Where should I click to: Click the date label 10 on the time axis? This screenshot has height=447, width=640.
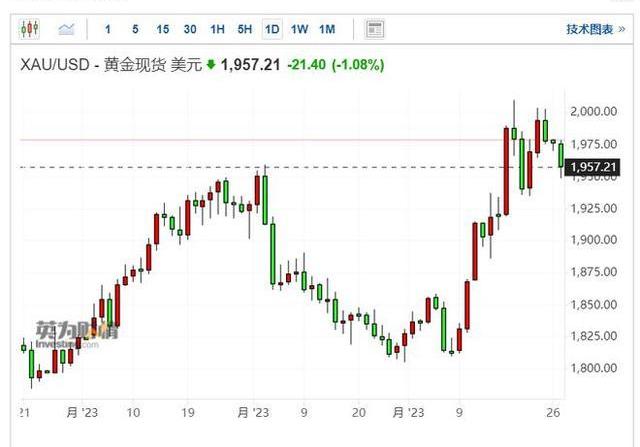[x=133, y=413]
